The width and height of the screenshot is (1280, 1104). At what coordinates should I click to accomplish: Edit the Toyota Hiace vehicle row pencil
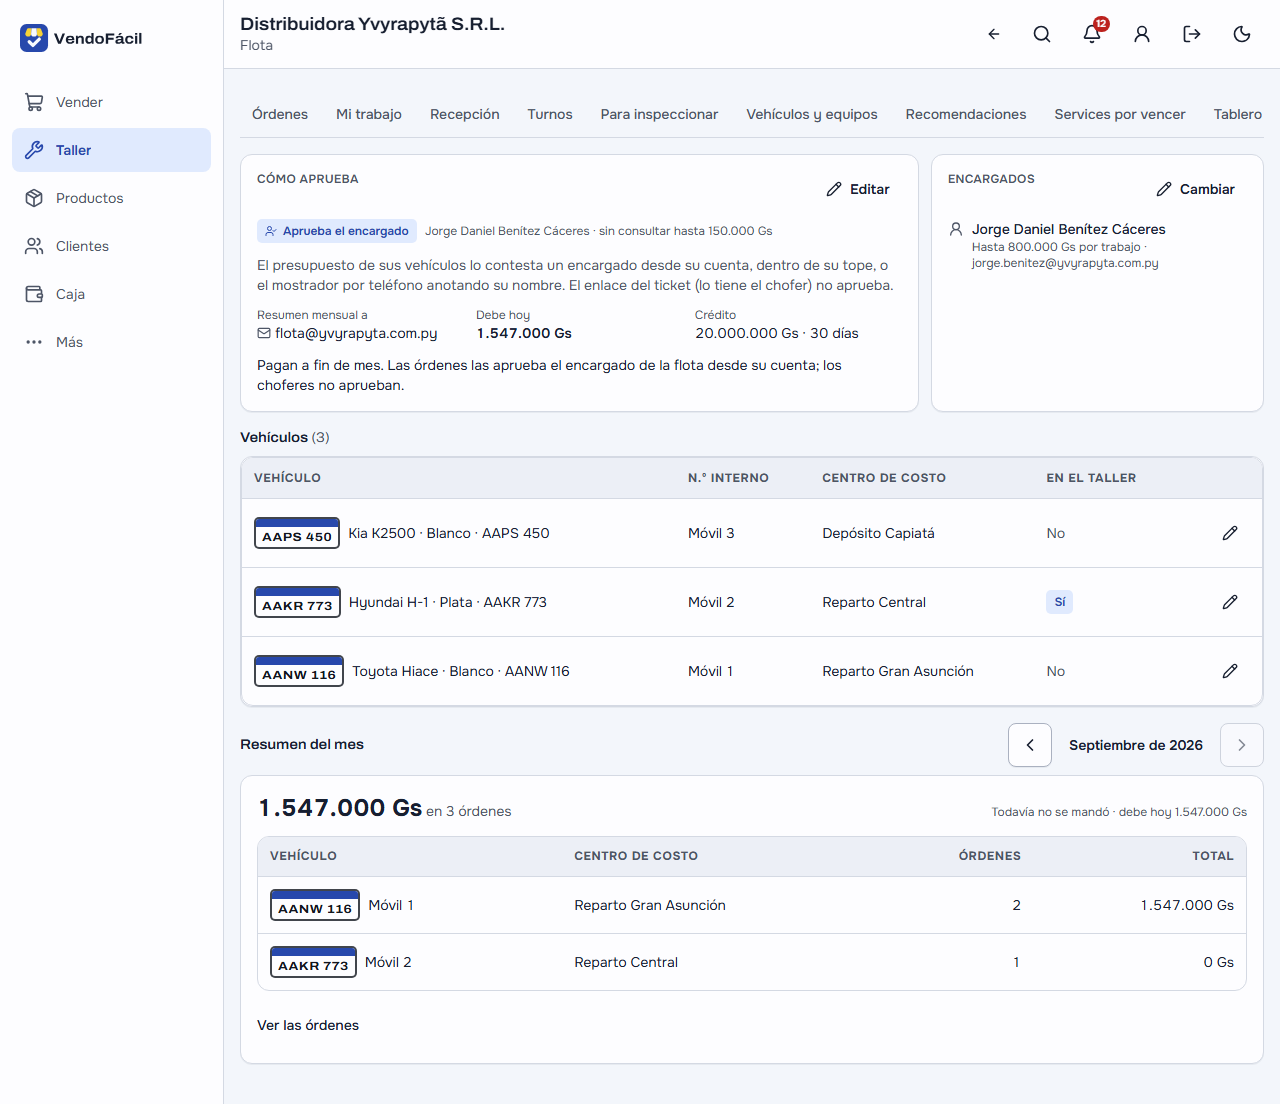[x=1230, y=671]
